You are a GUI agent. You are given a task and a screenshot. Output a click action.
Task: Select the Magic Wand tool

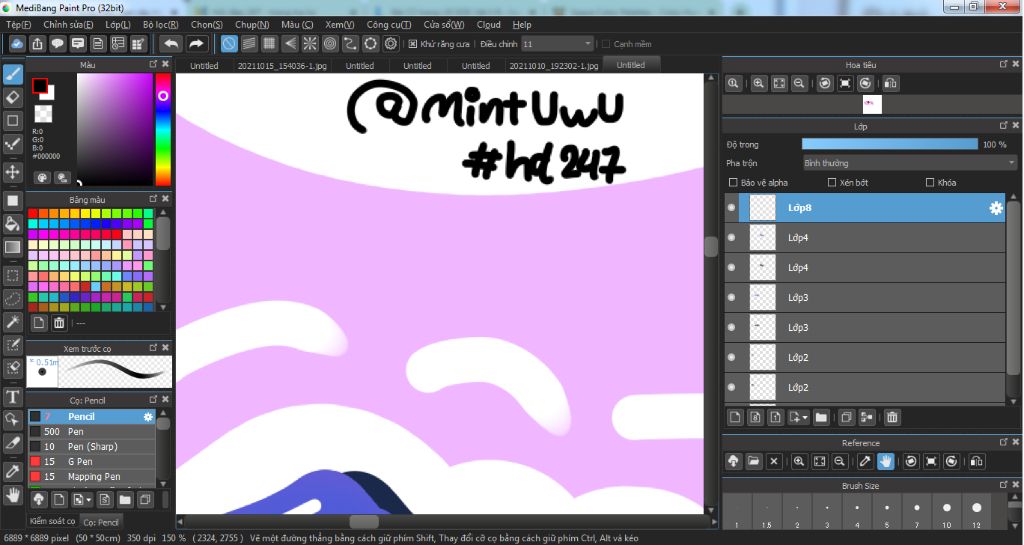[12, 322]
